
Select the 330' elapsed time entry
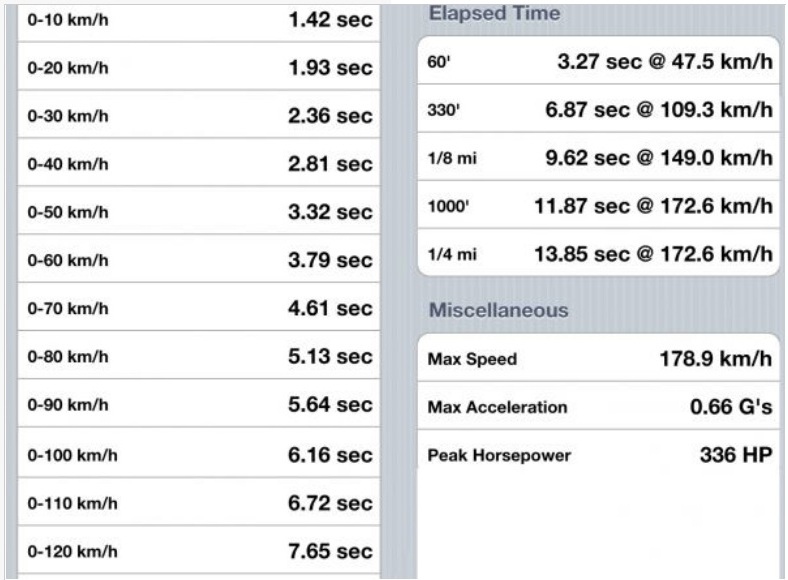tap(598, 109)
